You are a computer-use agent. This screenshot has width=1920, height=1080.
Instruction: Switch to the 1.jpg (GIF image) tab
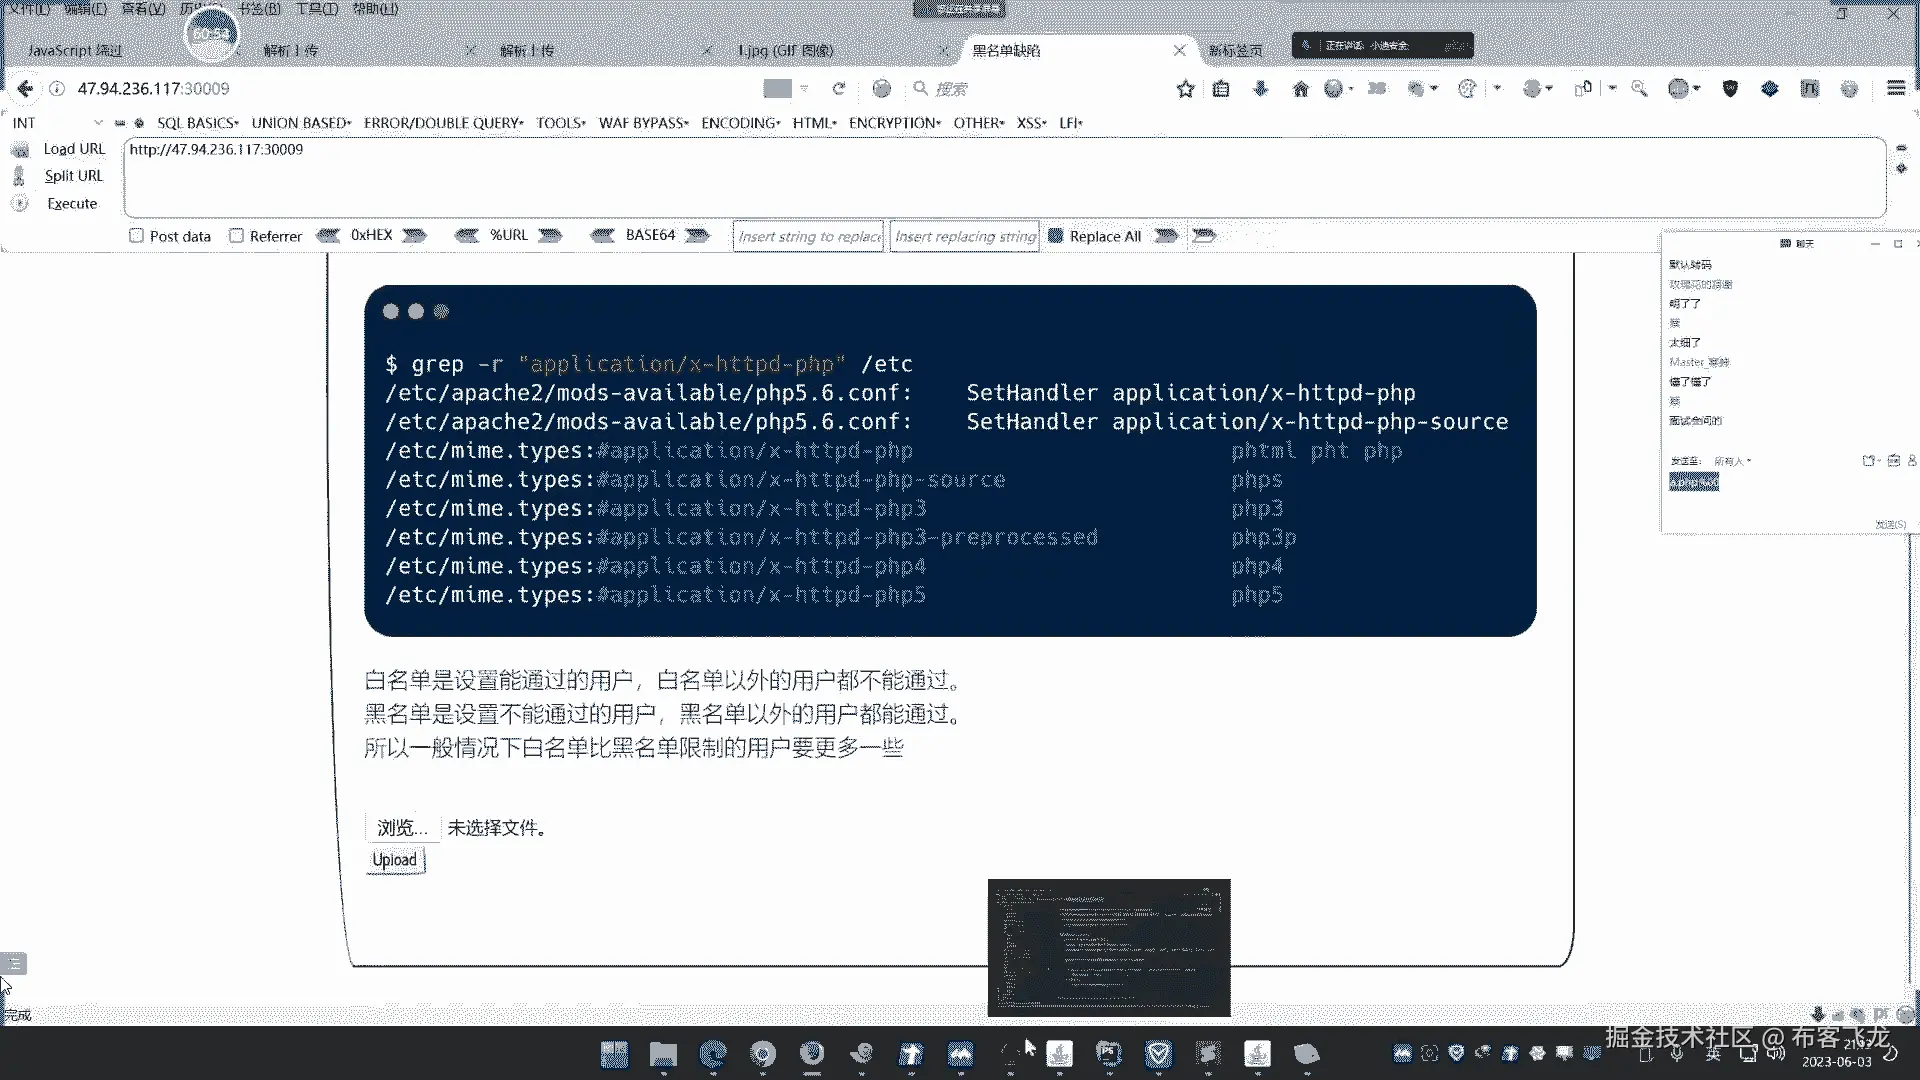786,50
